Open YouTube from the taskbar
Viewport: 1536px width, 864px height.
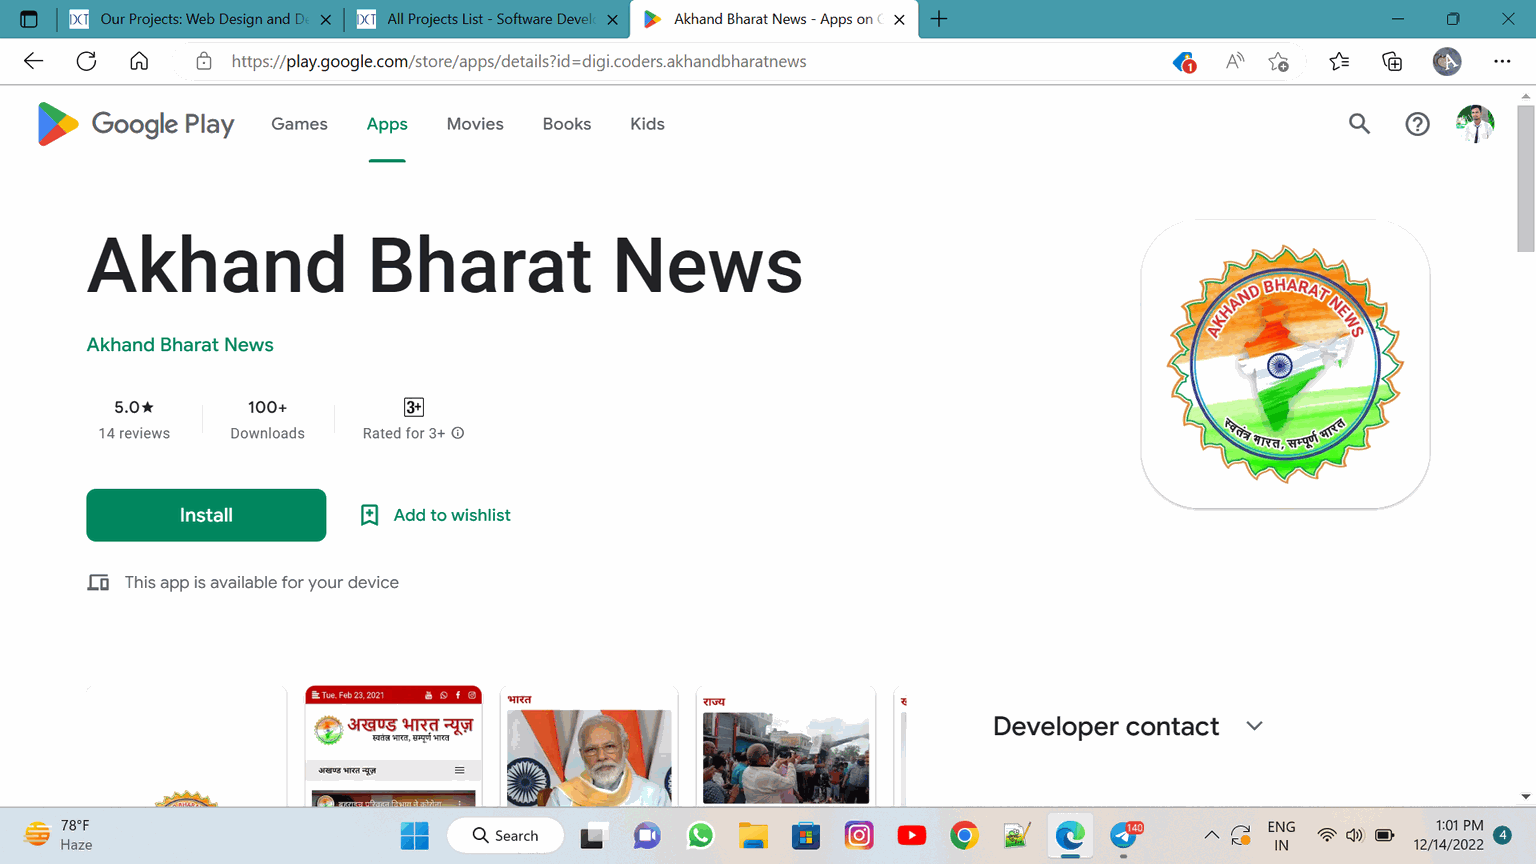(x=911, y=835)
